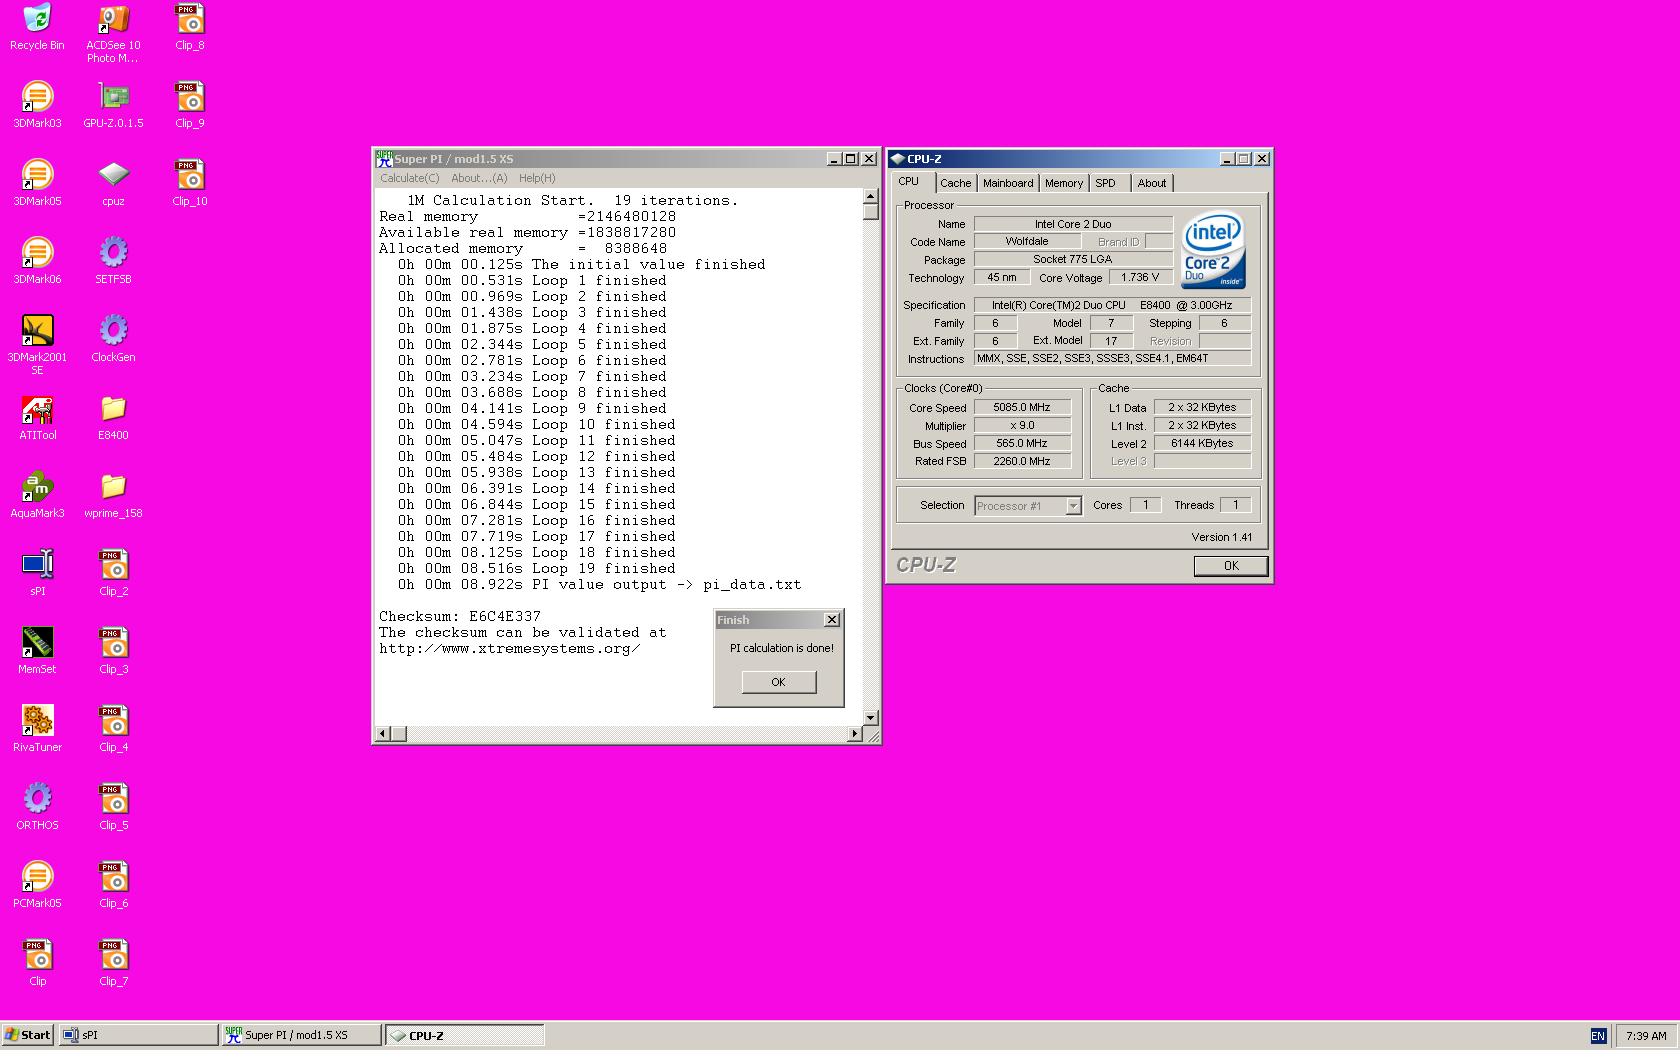Switch to sPI taskbar button
The width and height of the screenshot is (1680, 1050).
(138, 1035)
